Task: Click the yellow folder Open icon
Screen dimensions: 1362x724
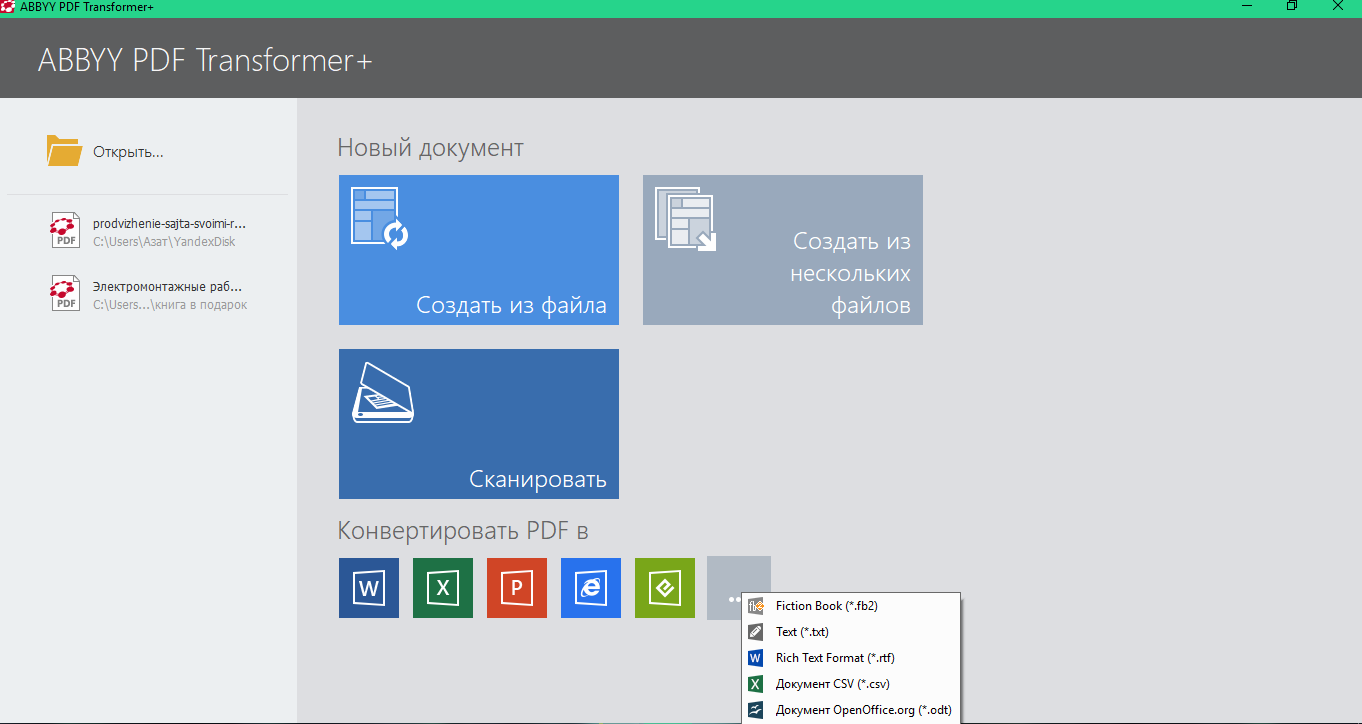Action: point(64,150)
